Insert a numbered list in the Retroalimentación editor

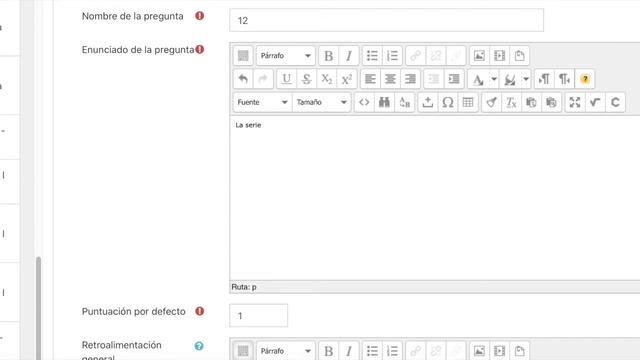click(392, 351)
